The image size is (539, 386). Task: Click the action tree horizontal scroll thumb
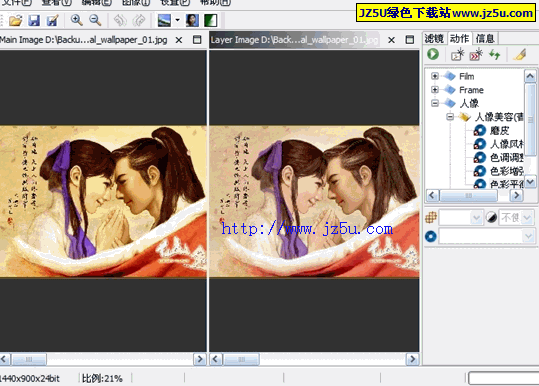pos(468,196)
